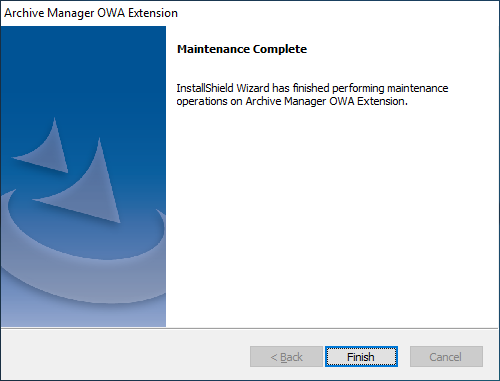Click the greyed-out Back button
Image resolution: width=500 pixels, height=381 pixels.
coord(286,356)
